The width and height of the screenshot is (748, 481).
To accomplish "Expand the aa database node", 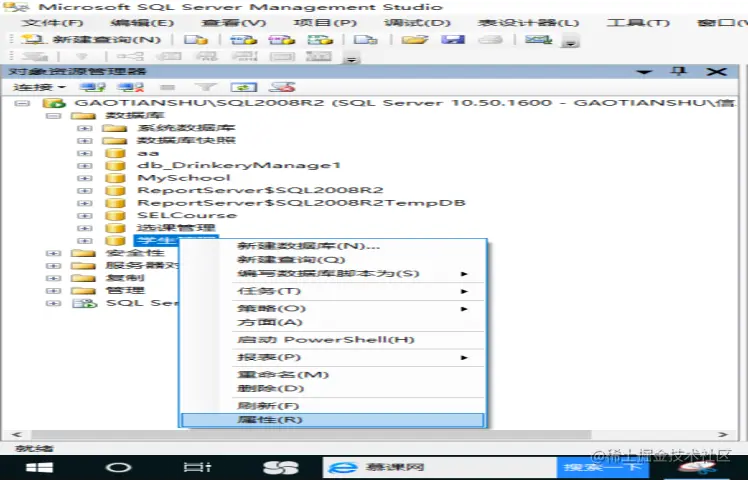I will click(x=84, y=153).
